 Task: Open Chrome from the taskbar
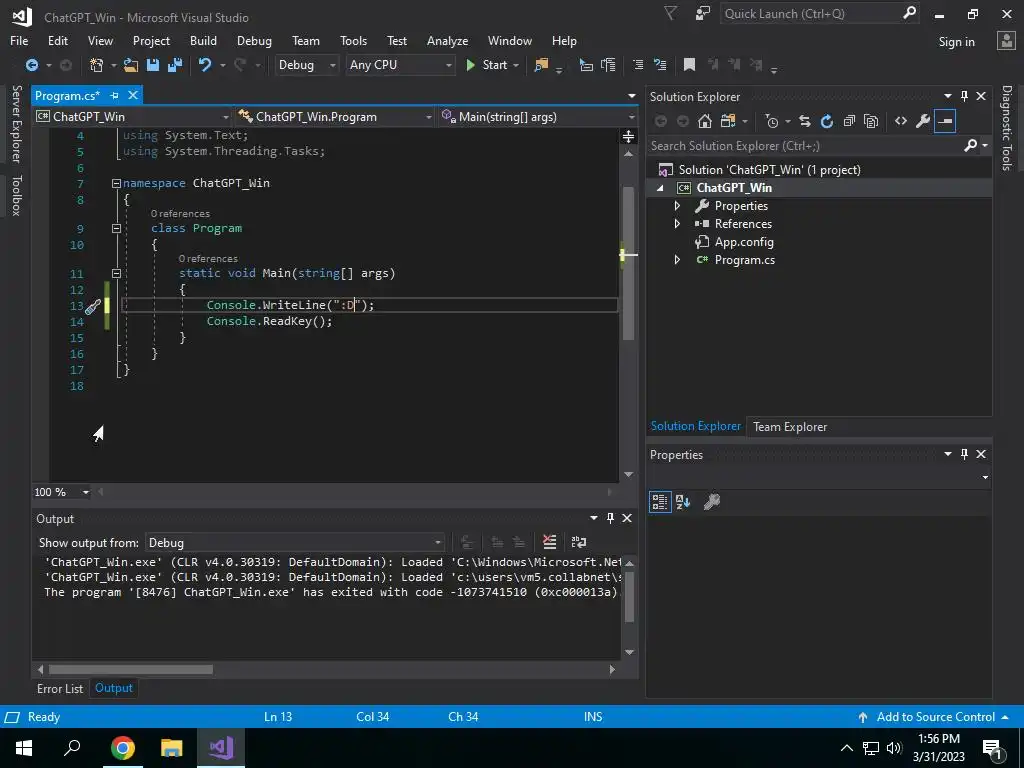[x=123, y=748]
